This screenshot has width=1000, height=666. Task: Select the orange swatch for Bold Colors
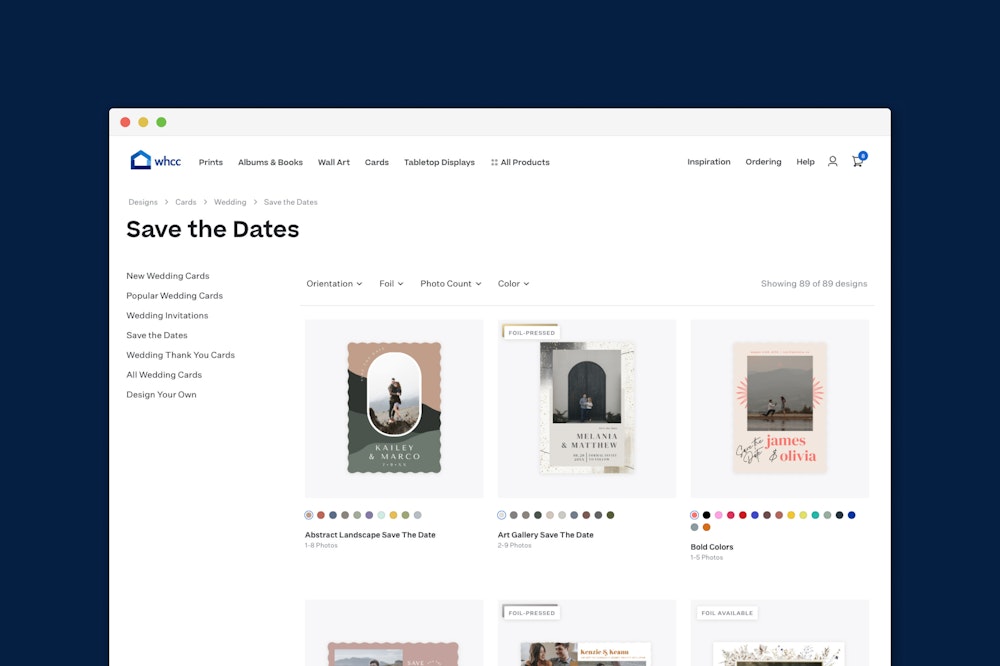(707, 527)
